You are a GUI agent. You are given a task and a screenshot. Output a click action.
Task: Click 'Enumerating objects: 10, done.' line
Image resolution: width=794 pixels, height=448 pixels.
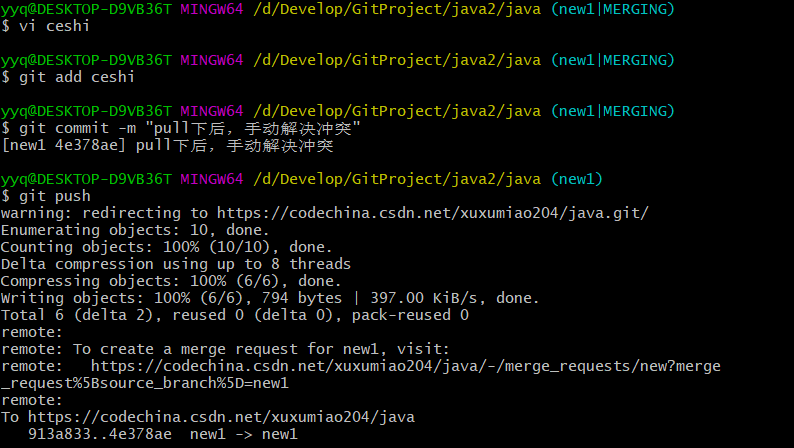pos(135,230)
